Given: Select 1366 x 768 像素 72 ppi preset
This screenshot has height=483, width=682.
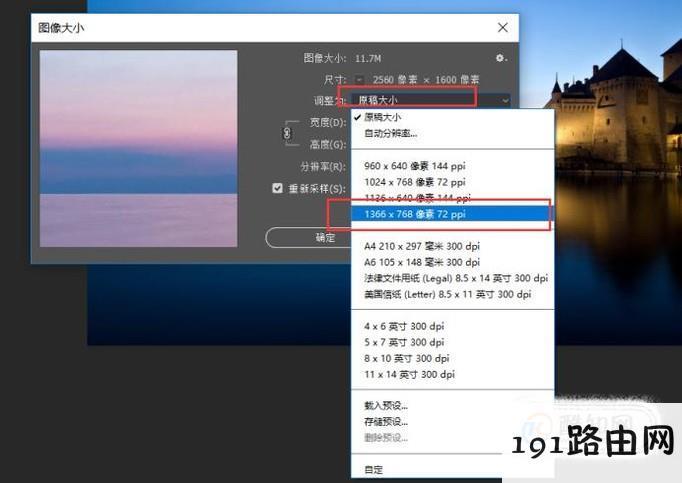Looking at the screenshot, I should (x=452, y=214).
